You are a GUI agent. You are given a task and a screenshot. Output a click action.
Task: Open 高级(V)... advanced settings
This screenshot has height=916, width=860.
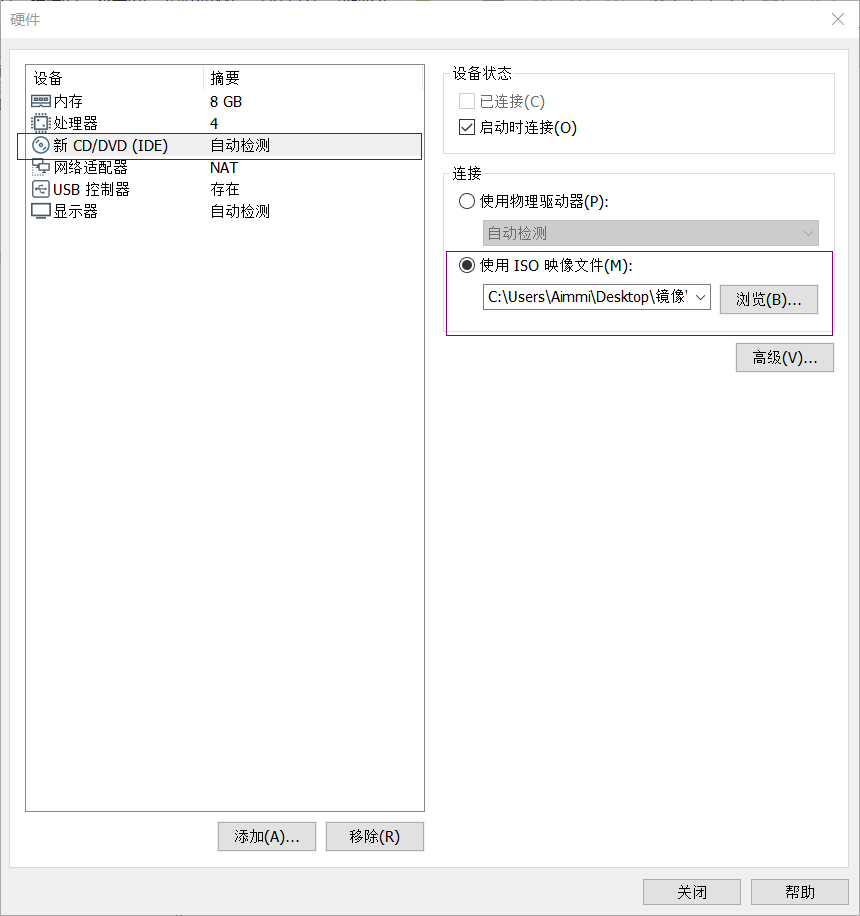pos(785,358)
